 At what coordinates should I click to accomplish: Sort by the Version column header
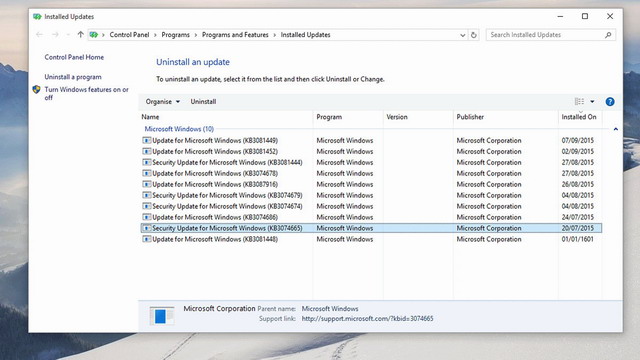pyautogui.click(x=418, y=117)
